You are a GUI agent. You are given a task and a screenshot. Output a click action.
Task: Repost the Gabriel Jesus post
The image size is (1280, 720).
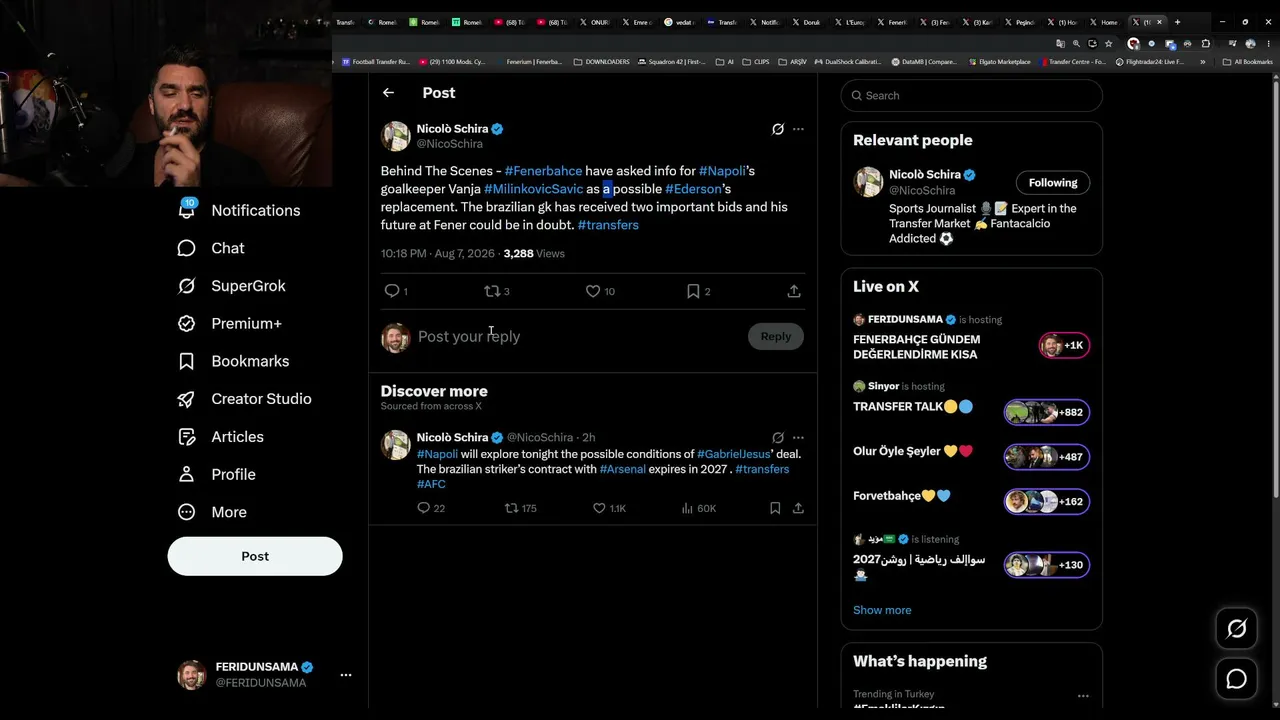pos(512,508)
